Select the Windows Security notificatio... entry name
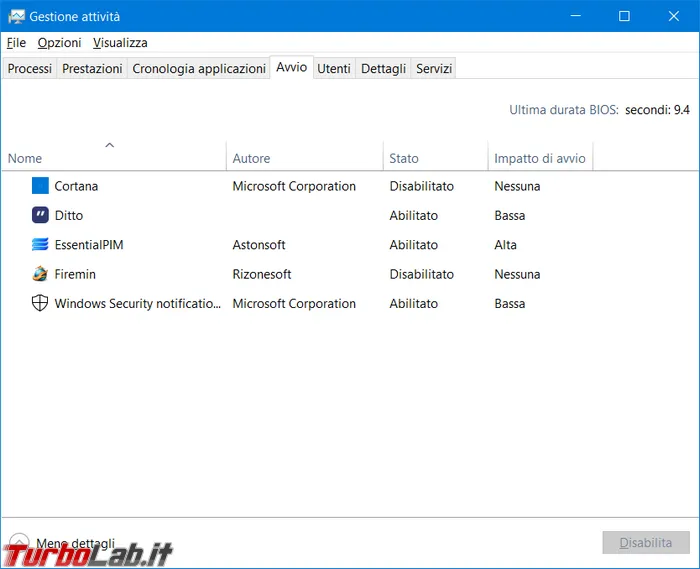 click(x=138, y=303)
